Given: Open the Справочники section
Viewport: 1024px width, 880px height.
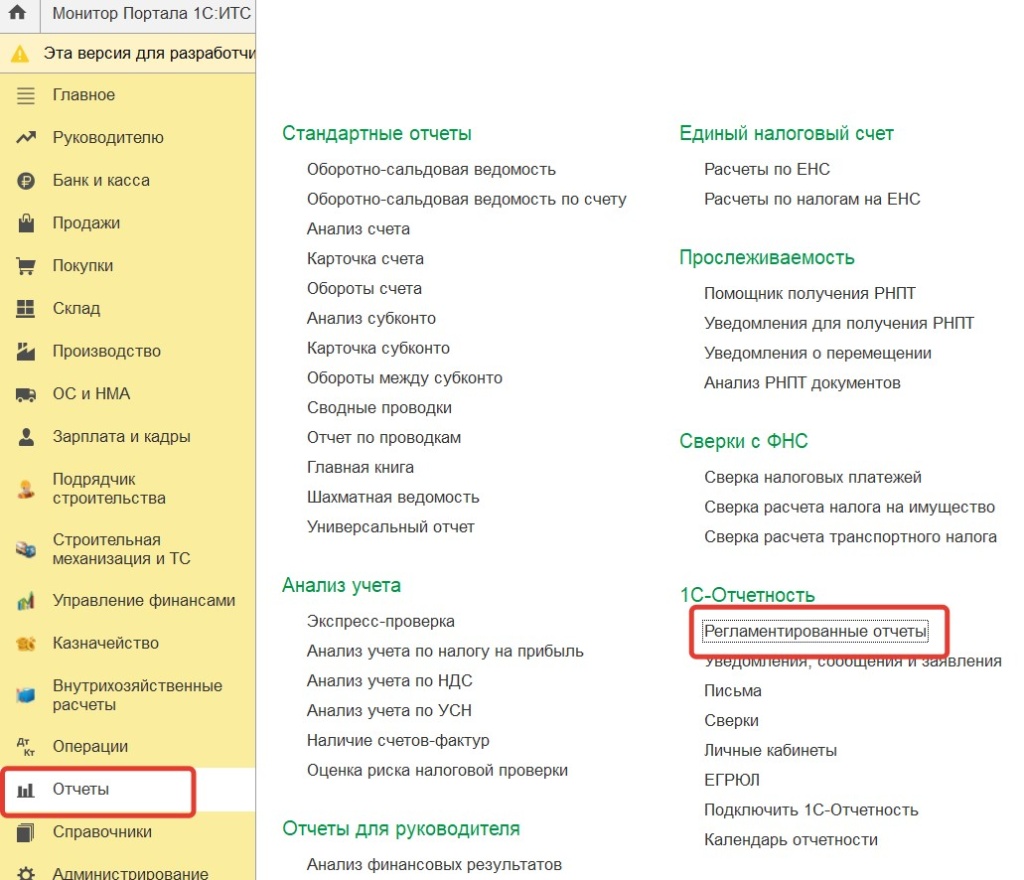Looking at the screenshot, I should point(102,832).
